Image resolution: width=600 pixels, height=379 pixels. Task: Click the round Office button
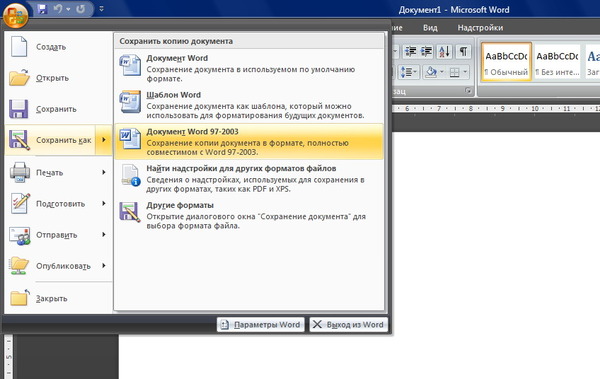(15, 15)
